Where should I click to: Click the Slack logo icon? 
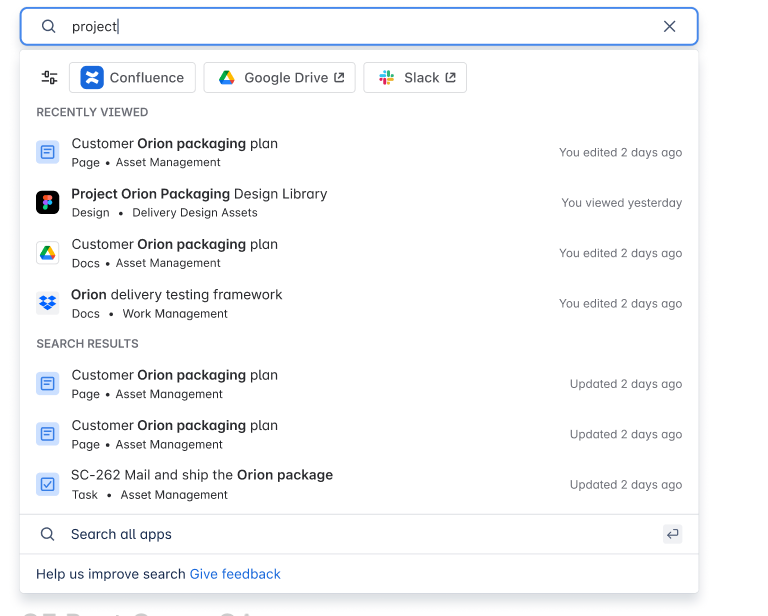pyautogui.click(x=386, y=77)
